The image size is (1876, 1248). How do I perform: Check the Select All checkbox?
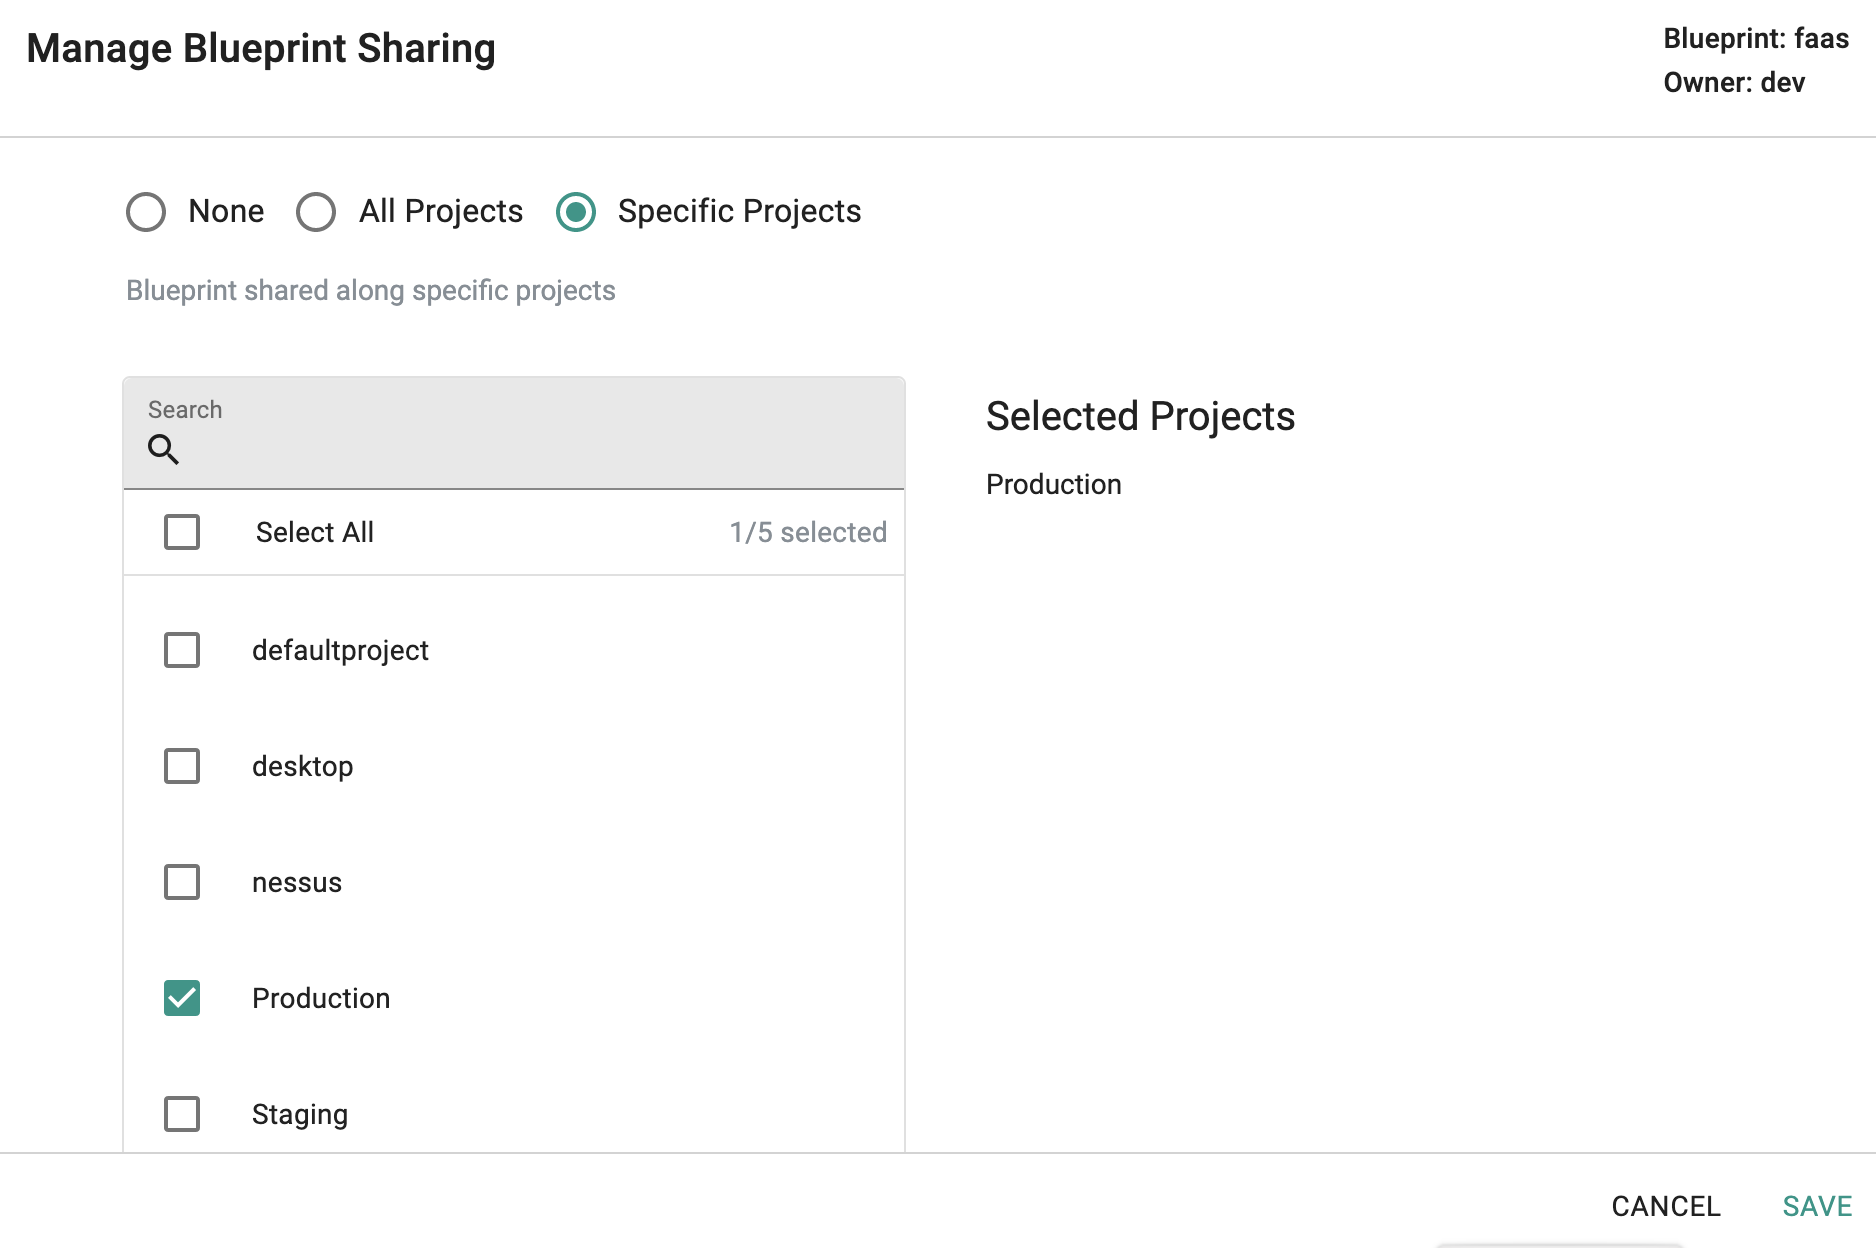(182, 532)
